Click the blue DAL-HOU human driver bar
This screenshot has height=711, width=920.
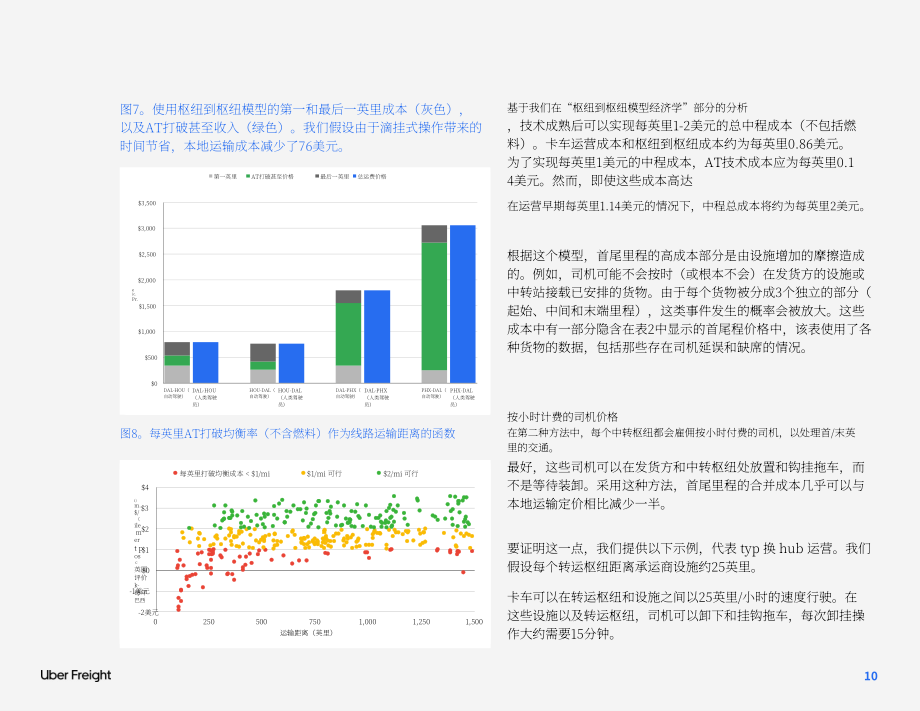205,363
